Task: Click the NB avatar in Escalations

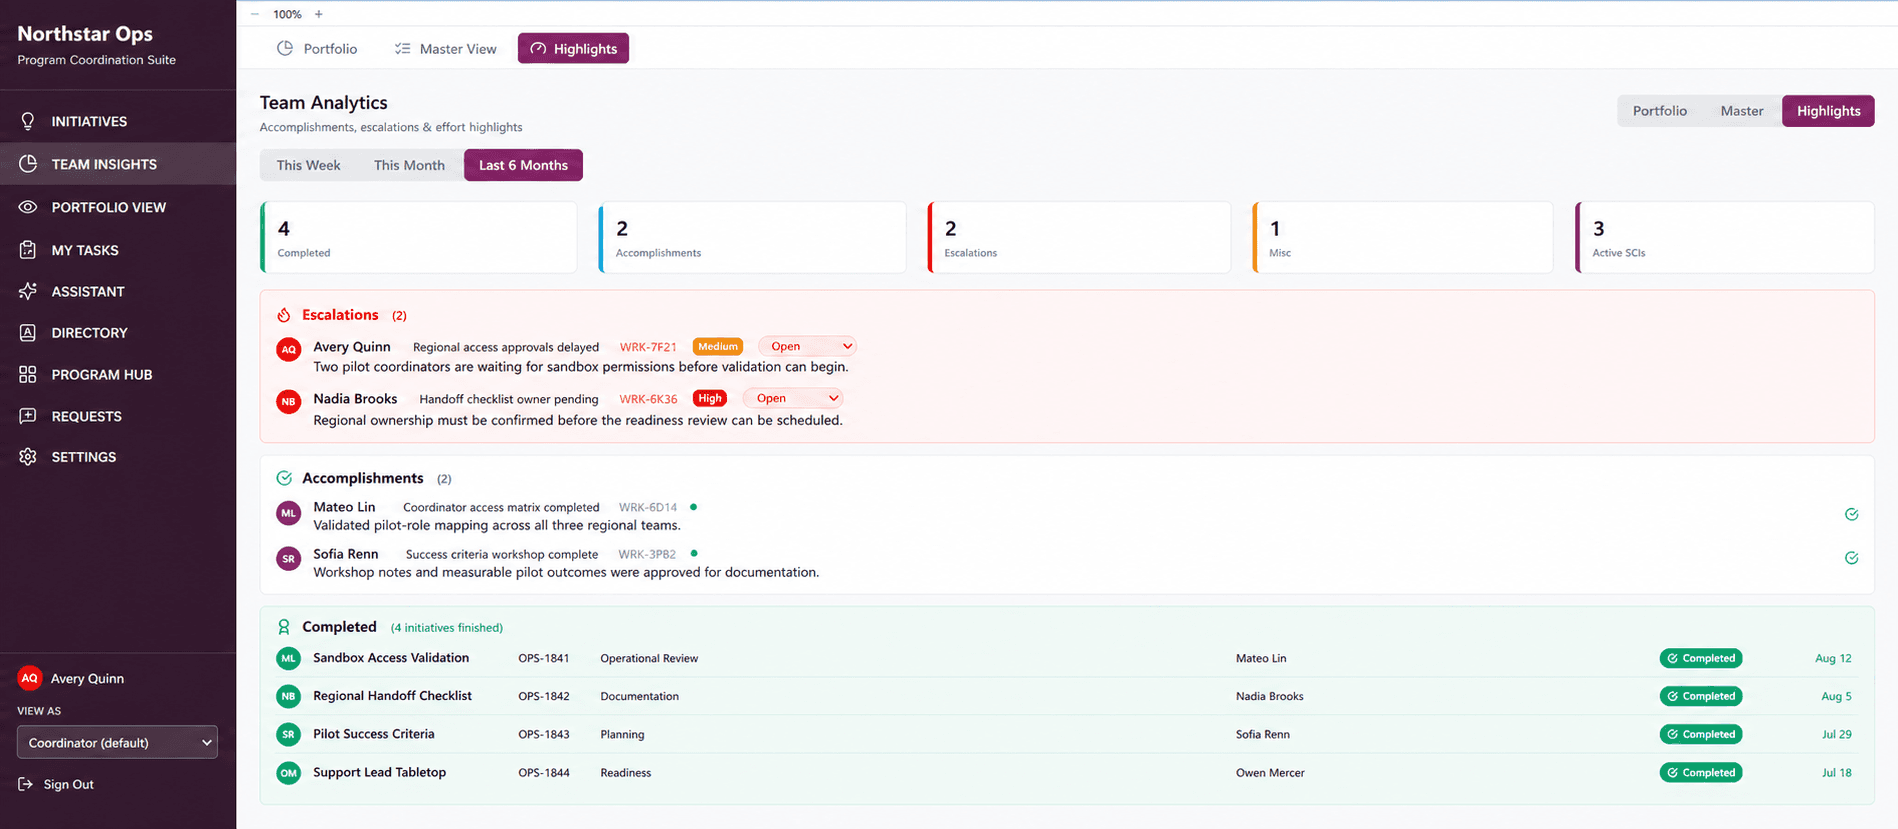Action: (289, 401)
